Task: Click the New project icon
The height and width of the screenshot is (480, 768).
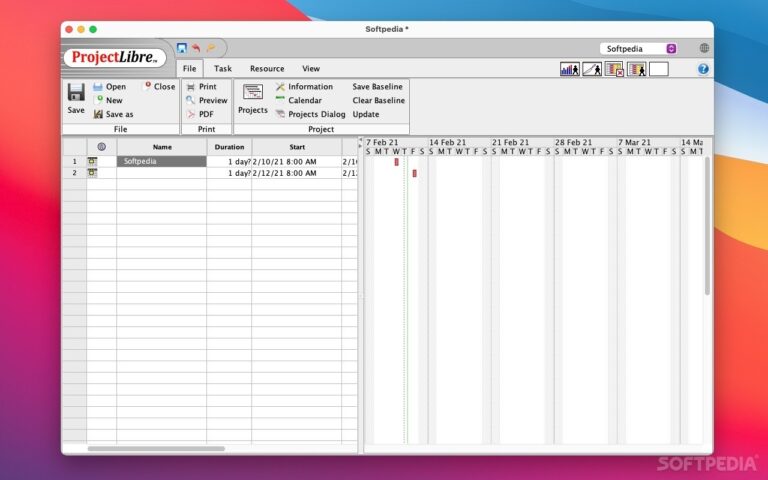Action: pos(98,100)
